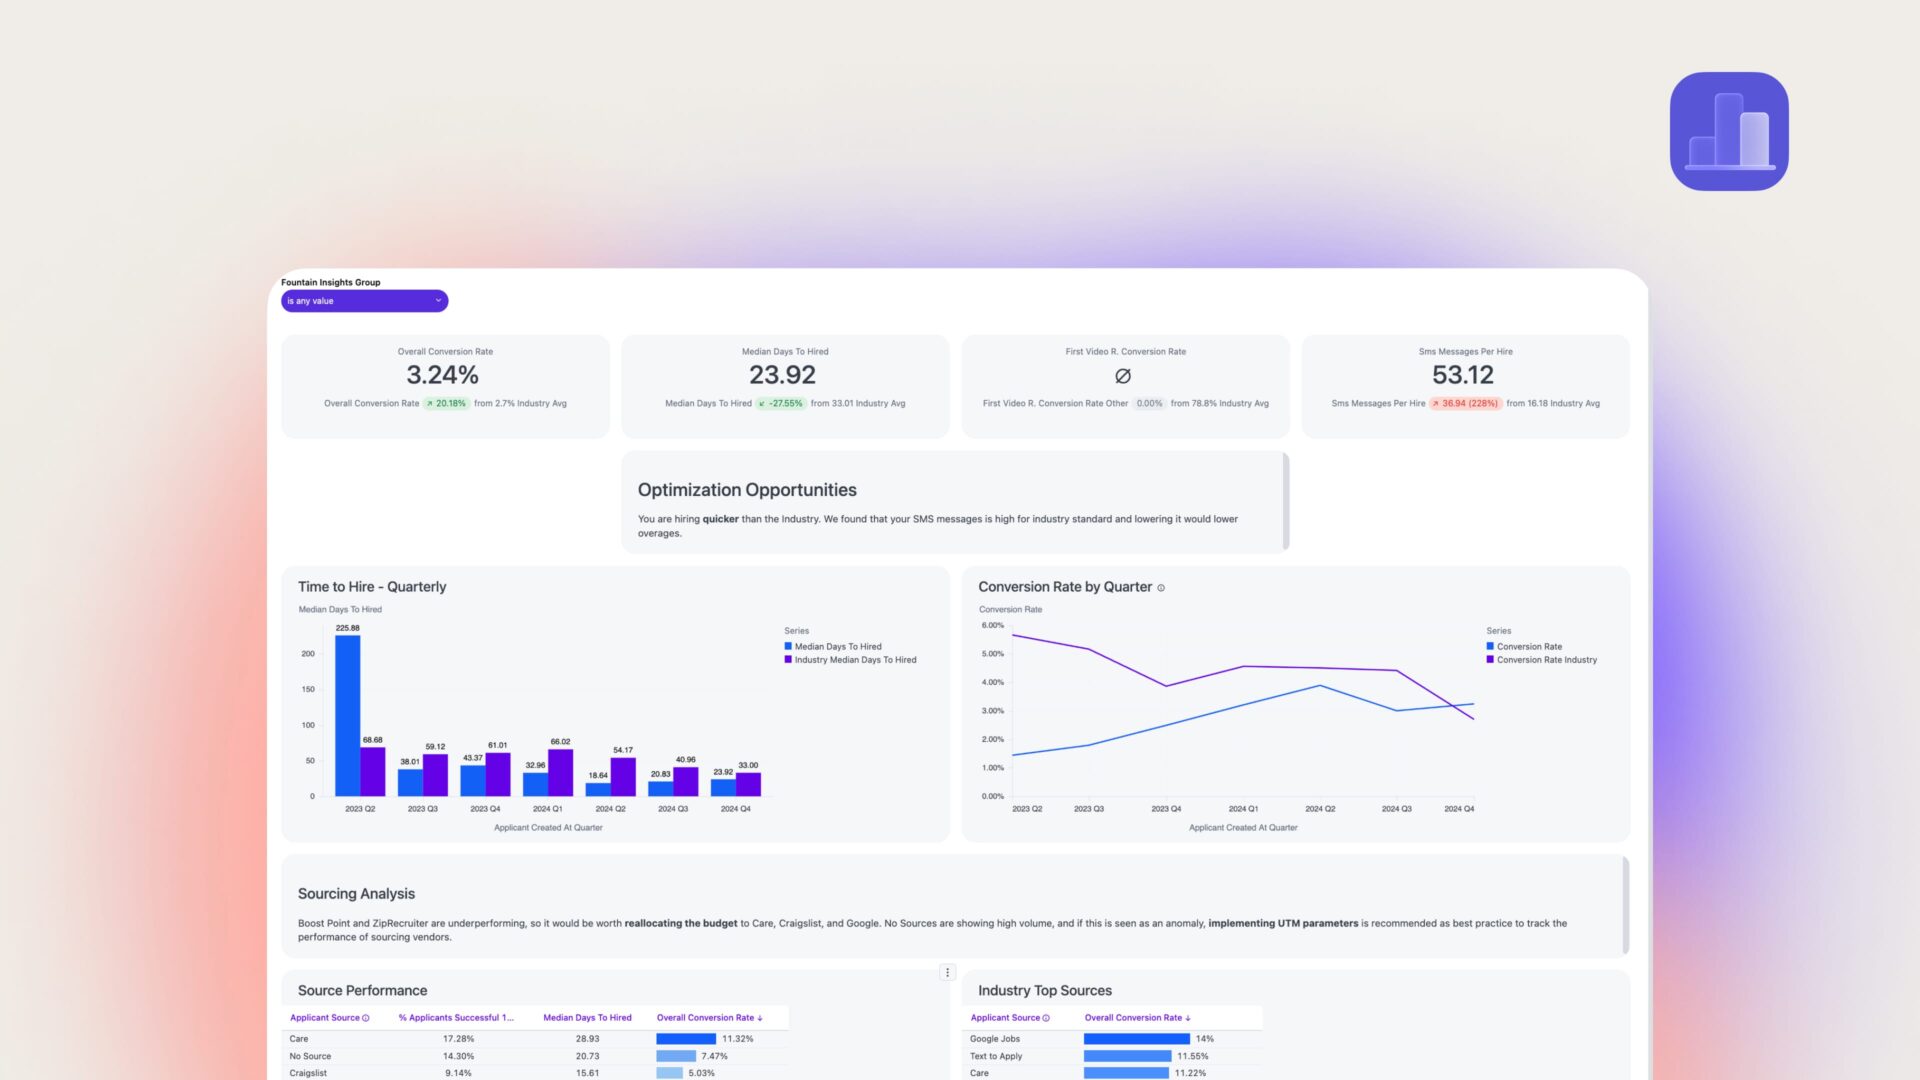This screenshot has width=1920, height=1080.
Task: Sort by Median Days To Hired column
Action: pyautogui.click(x=587, y=1018)
